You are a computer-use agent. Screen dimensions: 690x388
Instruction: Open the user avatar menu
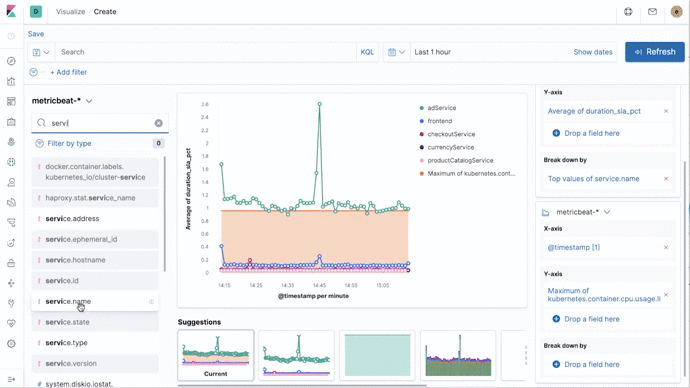(676, 12)
